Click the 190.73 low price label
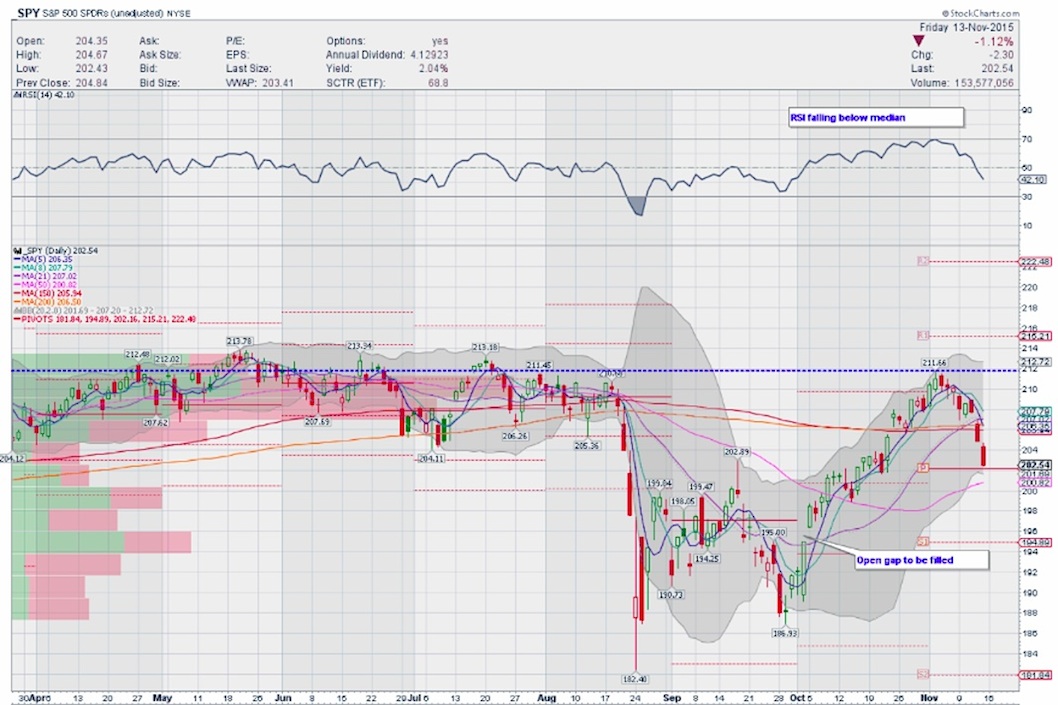Viewport: 1058px width, 705px height. tap(671, 595)
